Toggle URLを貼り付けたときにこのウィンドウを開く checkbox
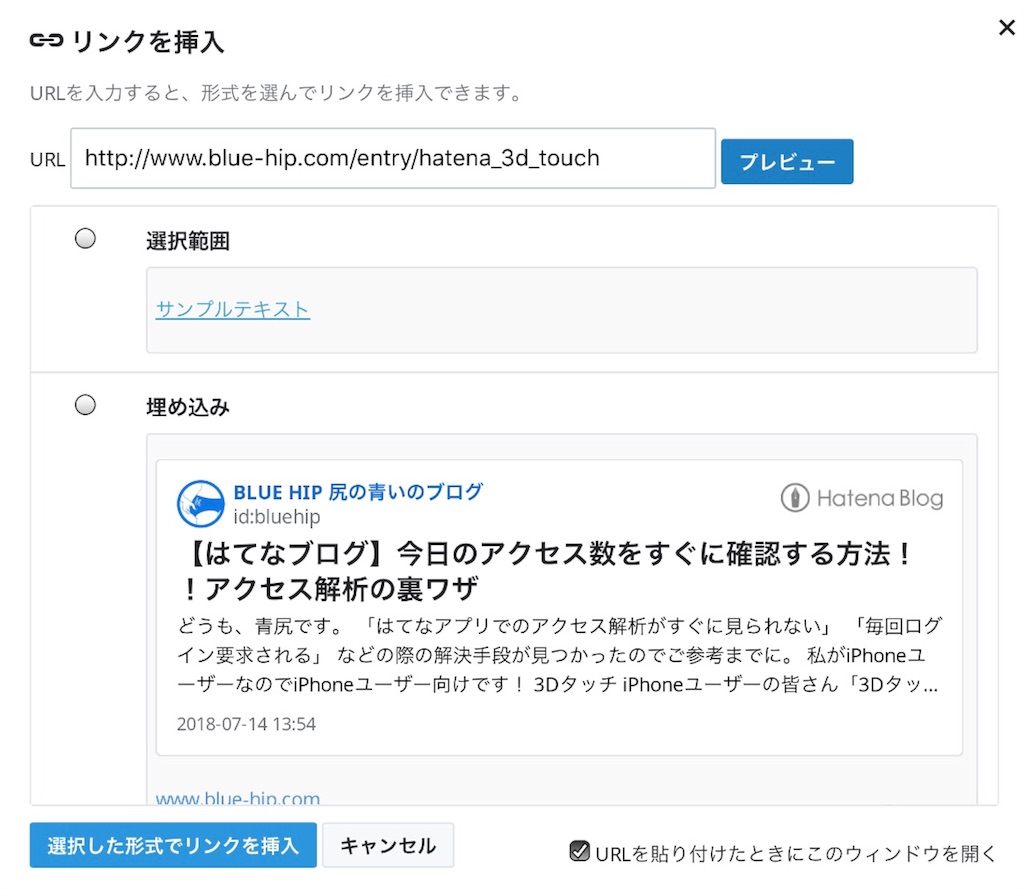 [x=579, y=851]
